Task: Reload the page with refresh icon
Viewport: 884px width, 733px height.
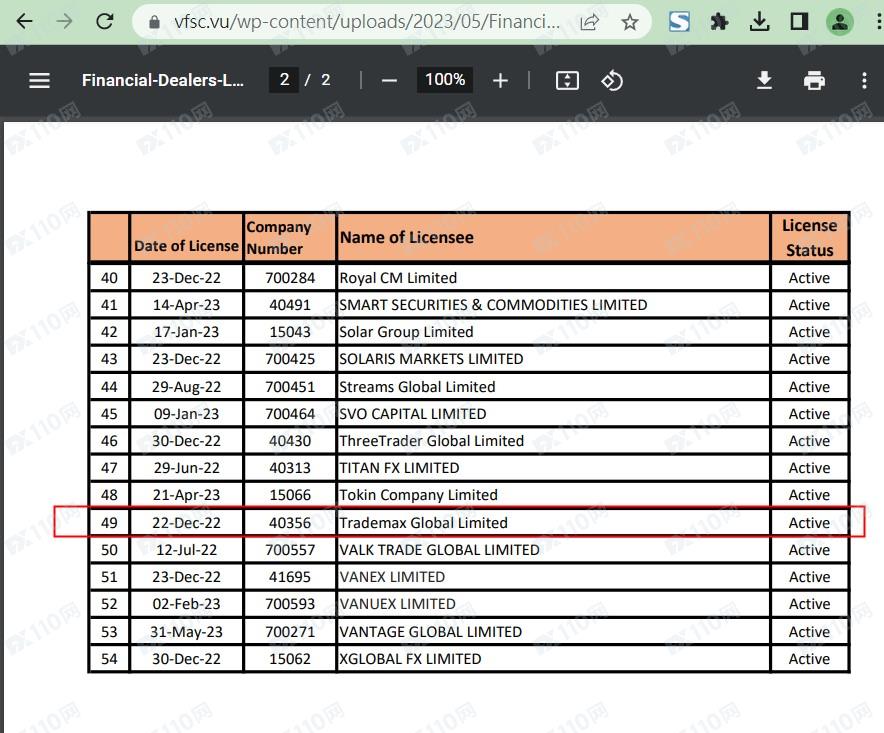Action: click(104, 21)
